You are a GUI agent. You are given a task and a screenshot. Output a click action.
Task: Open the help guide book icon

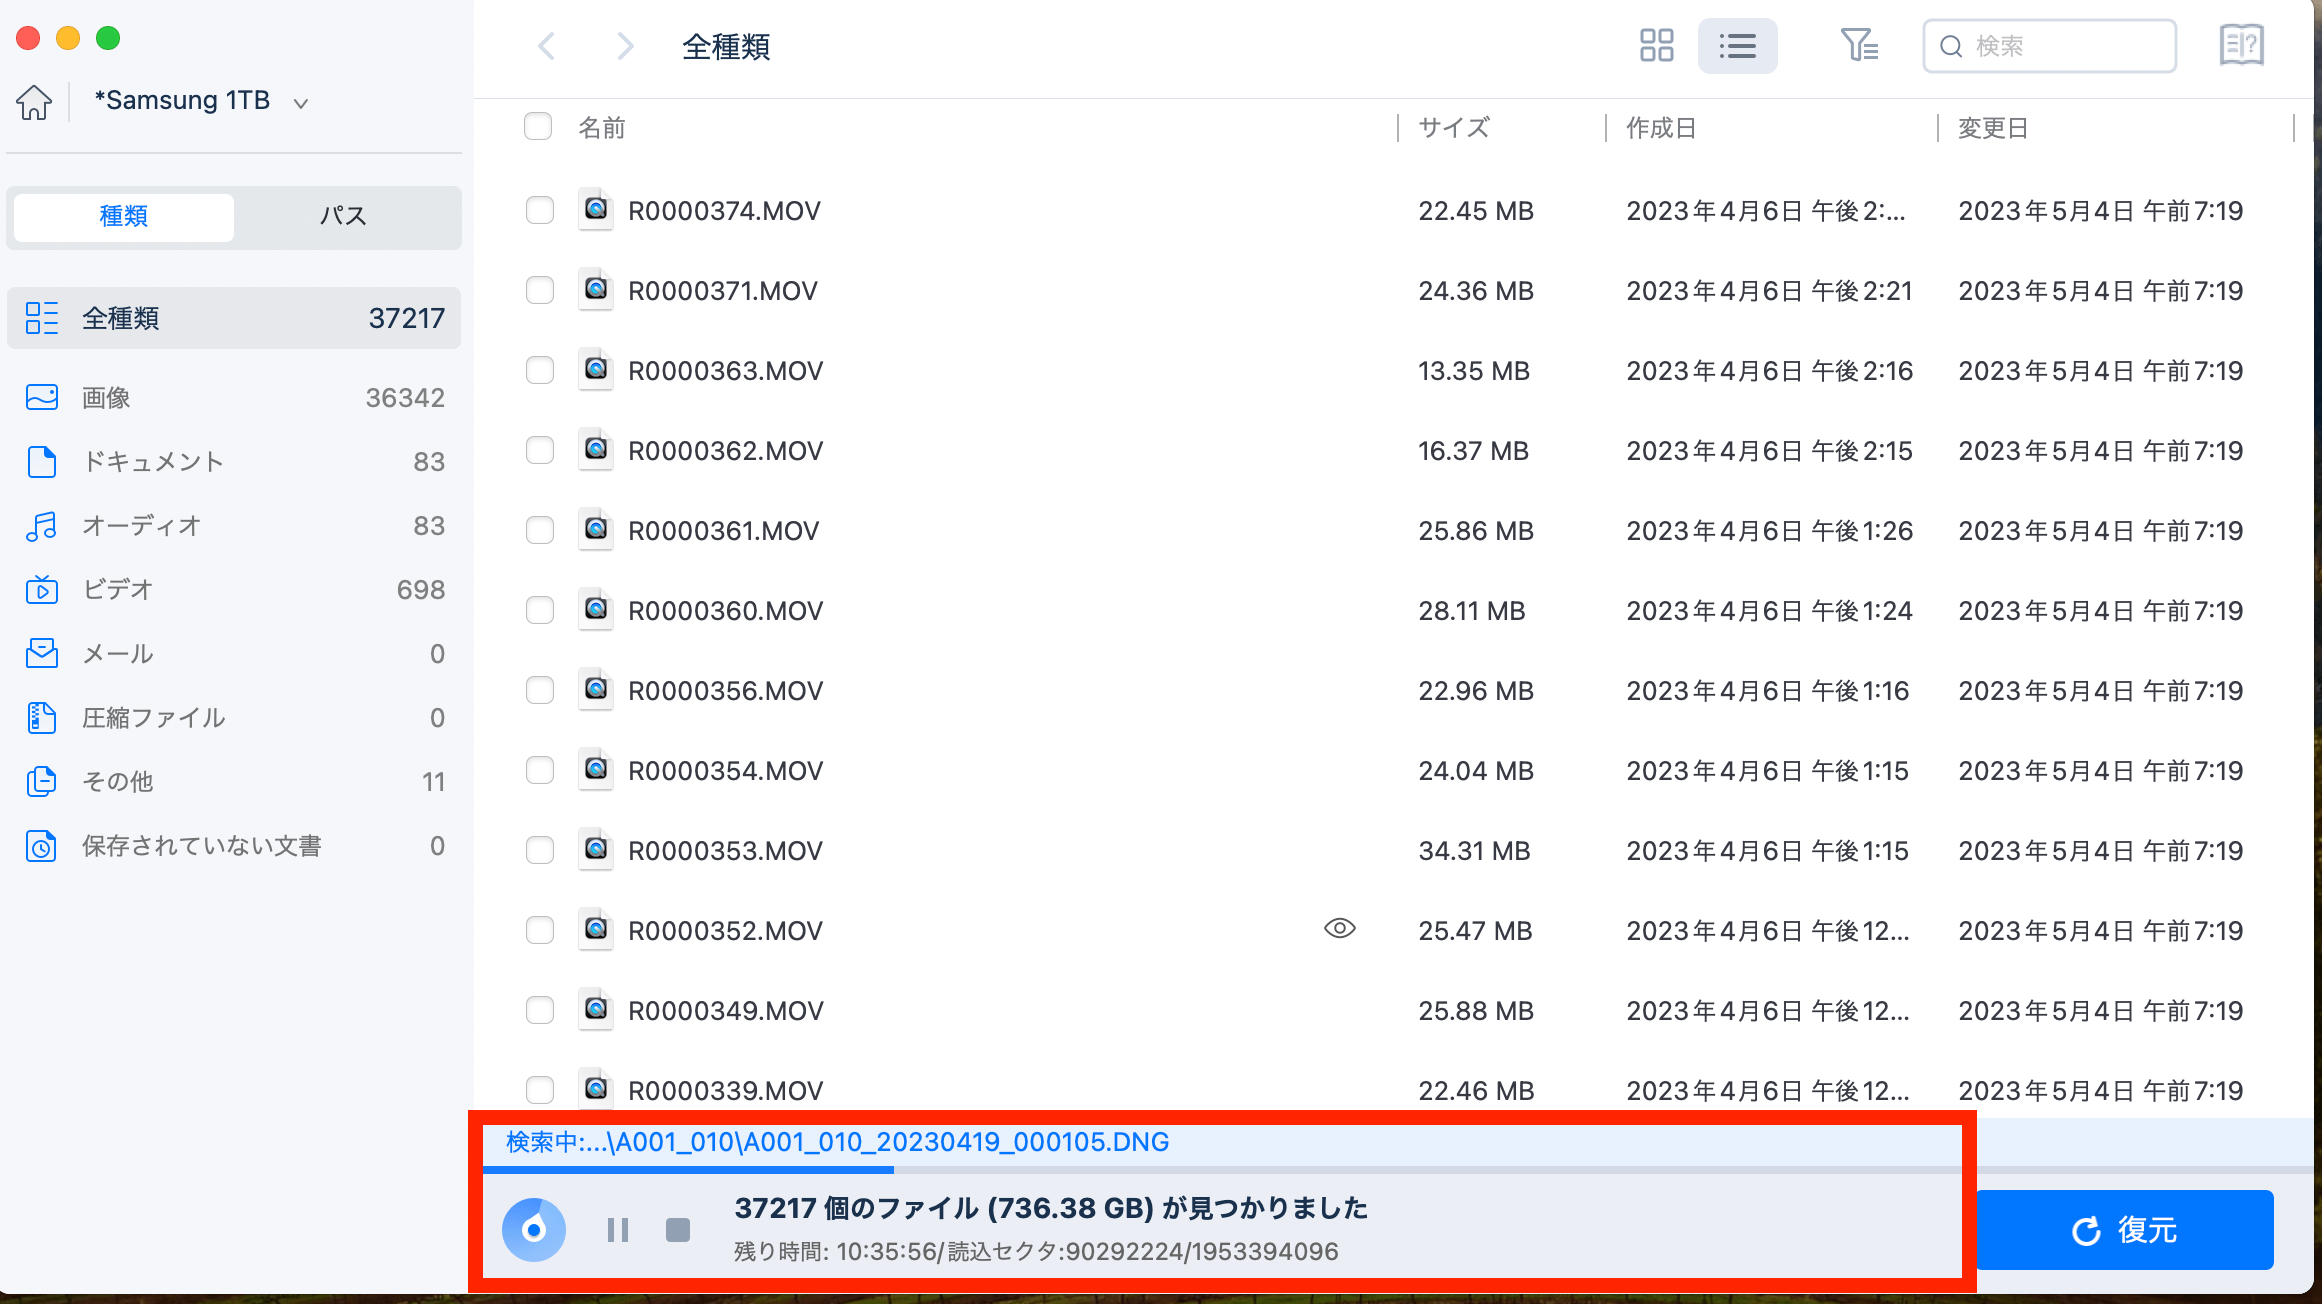click(2241, 46)
